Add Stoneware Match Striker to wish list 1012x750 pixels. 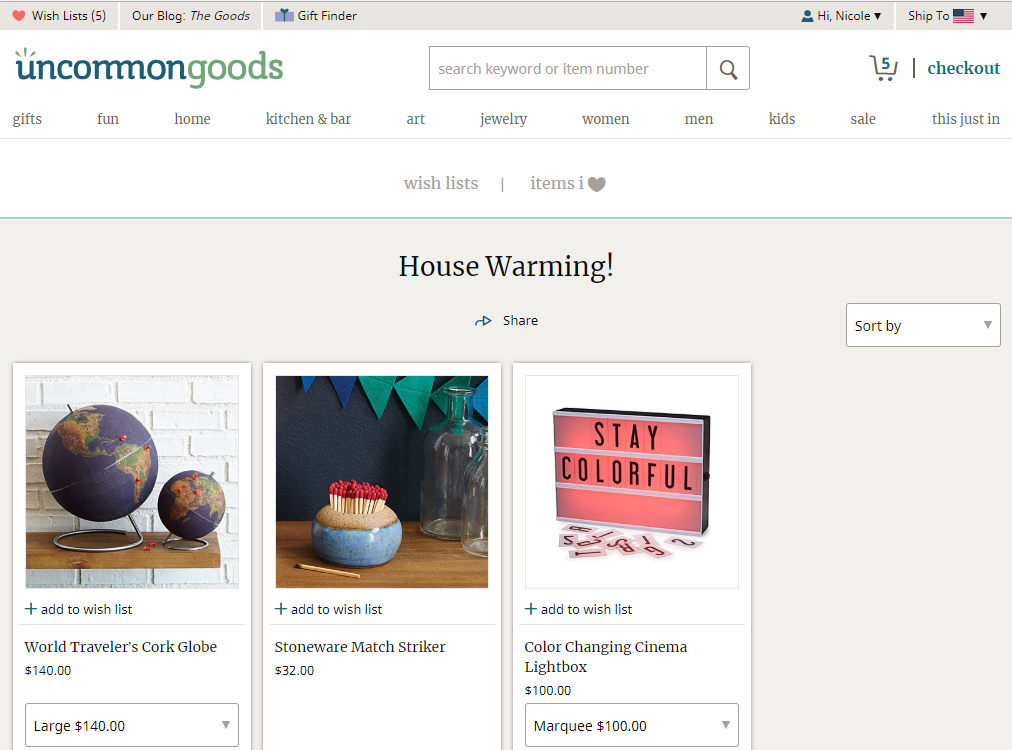[x=329, y=609]
